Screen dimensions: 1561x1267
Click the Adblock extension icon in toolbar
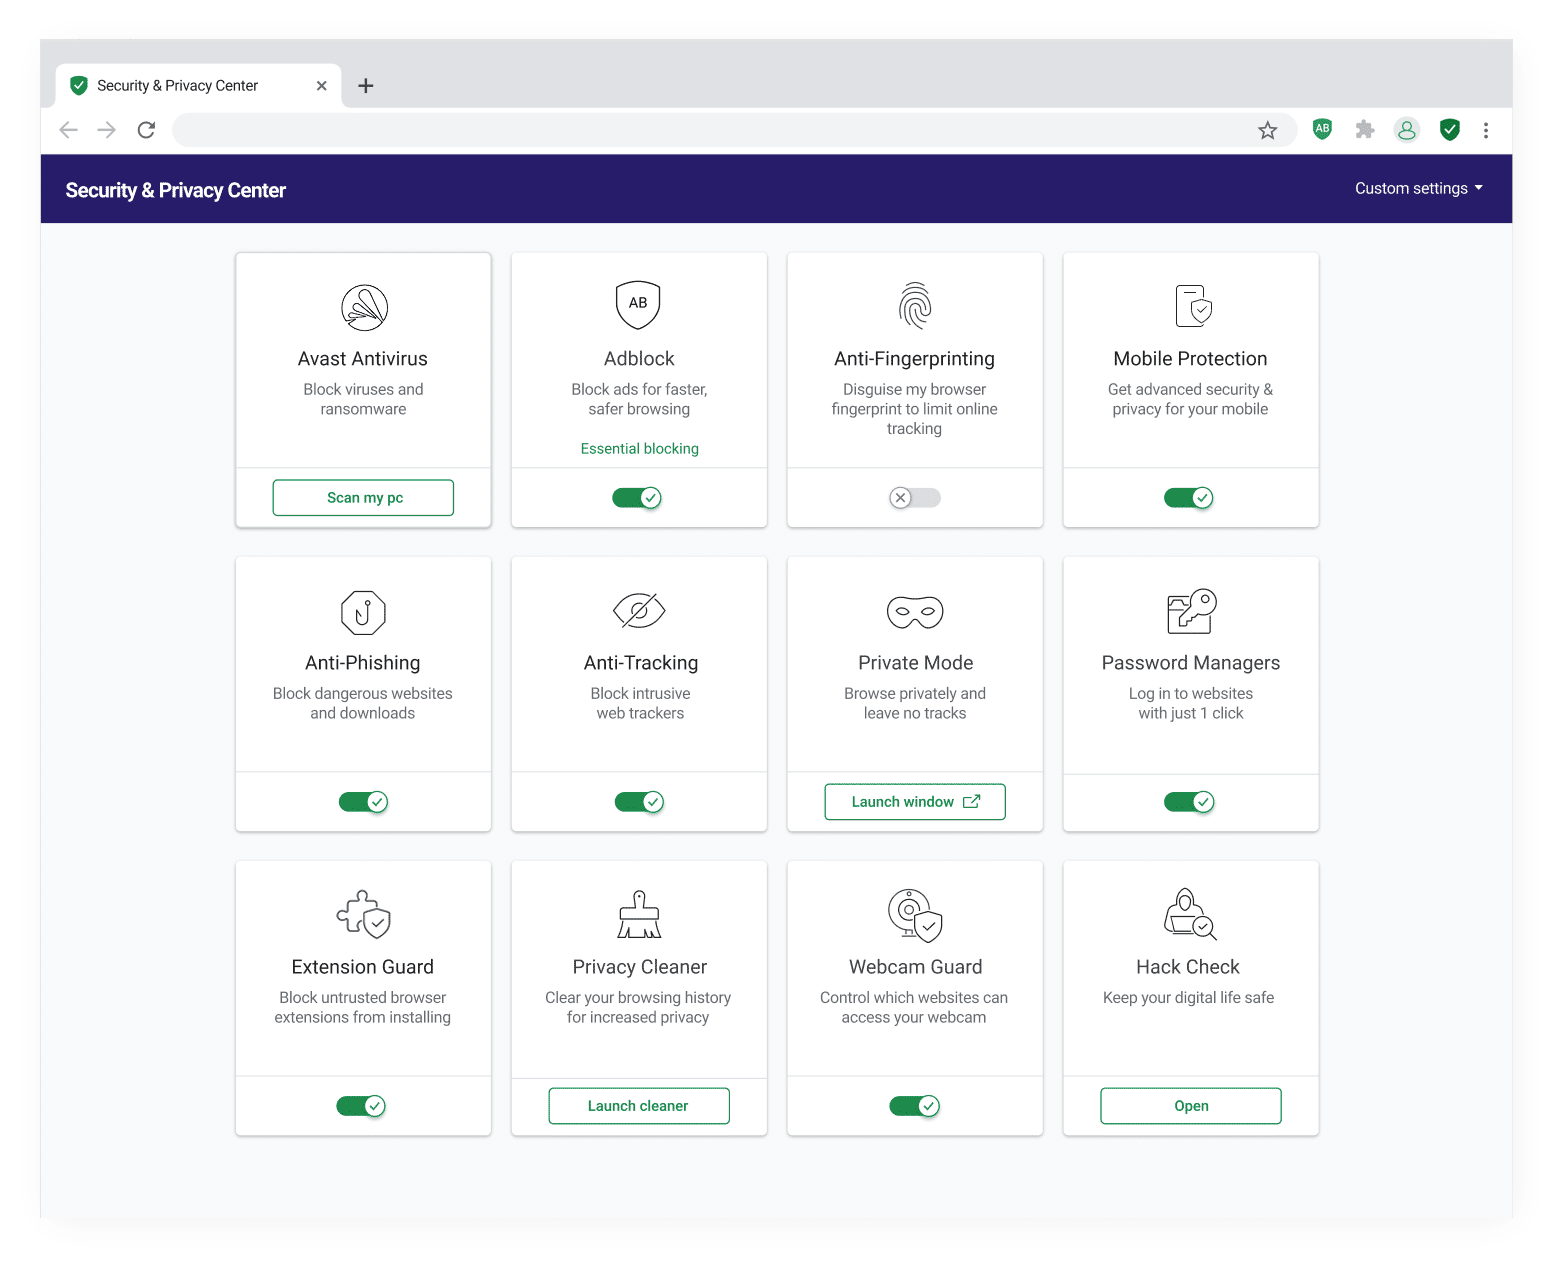1322,129
